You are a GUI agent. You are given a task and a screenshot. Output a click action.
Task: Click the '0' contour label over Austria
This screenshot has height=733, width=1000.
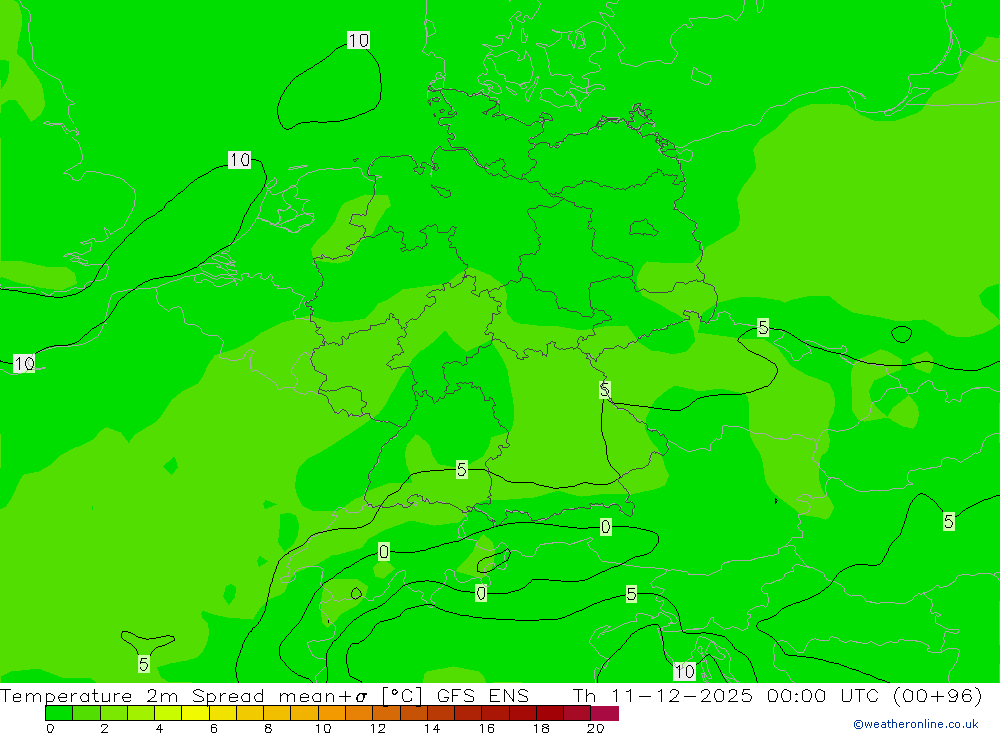click(x=605, y=527)
